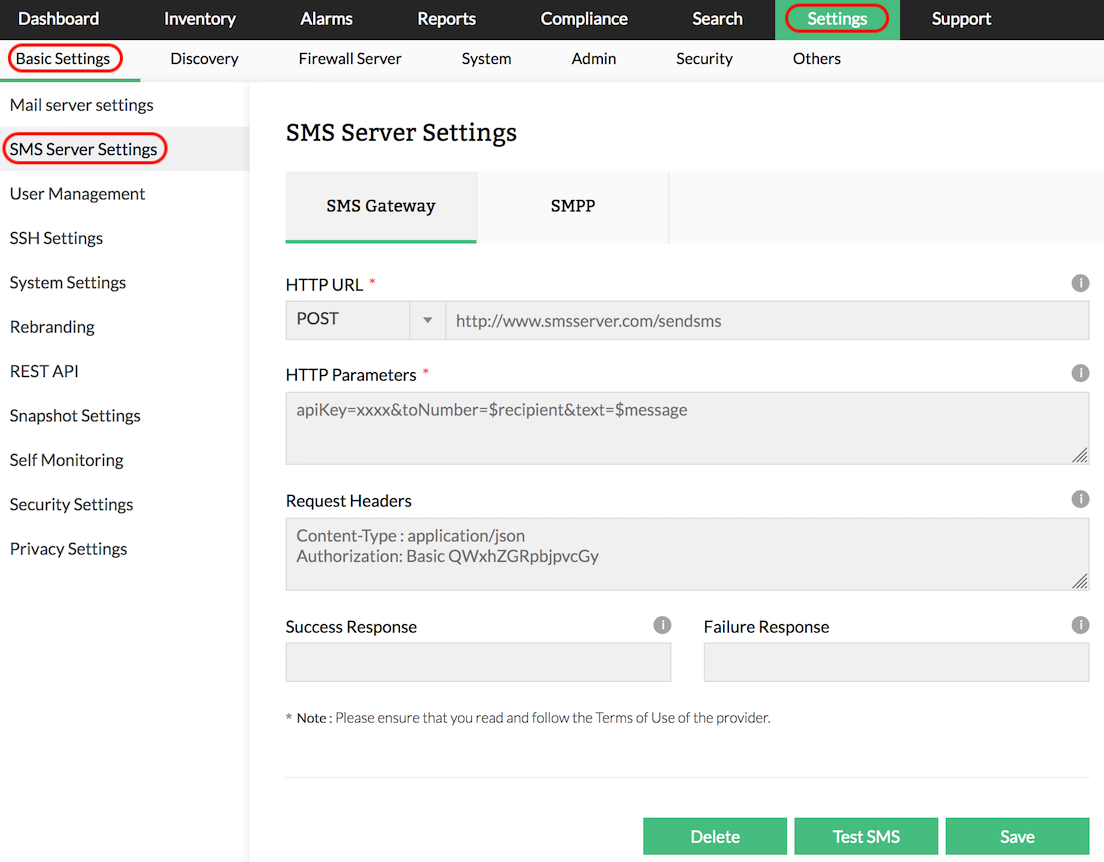
Task: Click into the HTTP URL text field
Action: coord(766,321)
